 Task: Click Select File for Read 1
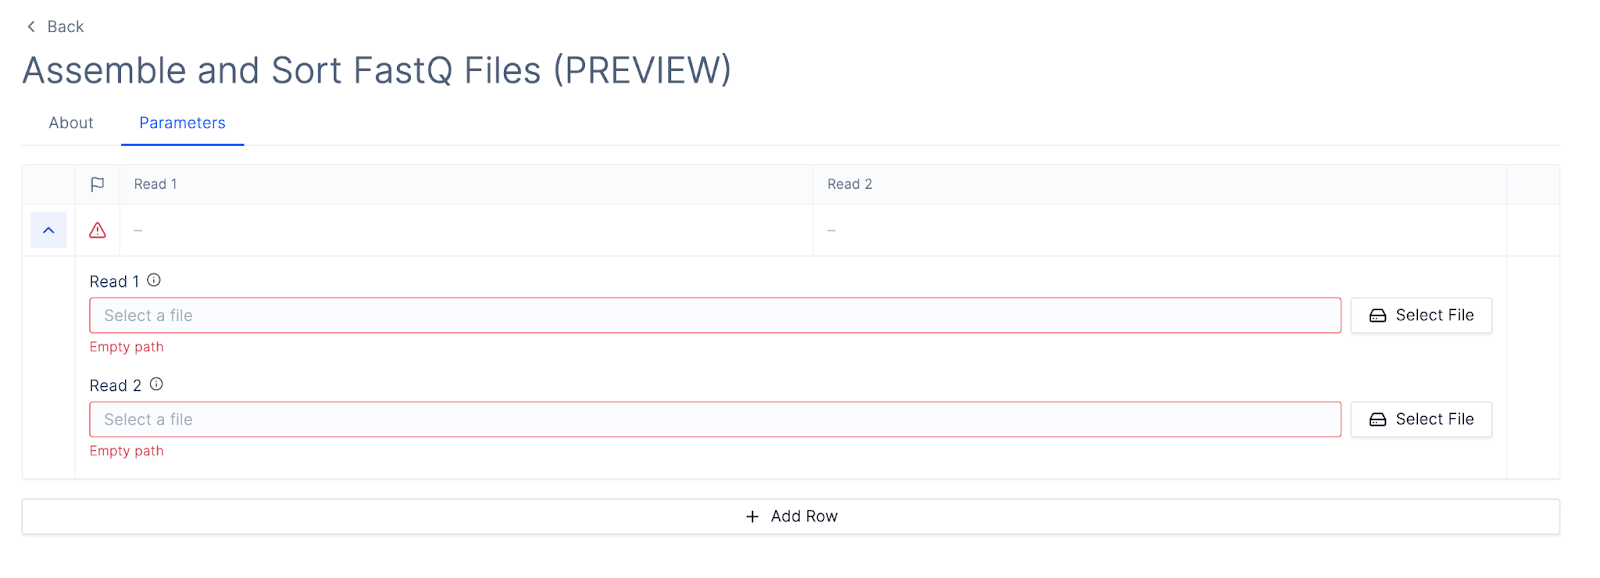[x=1421, y=315]
